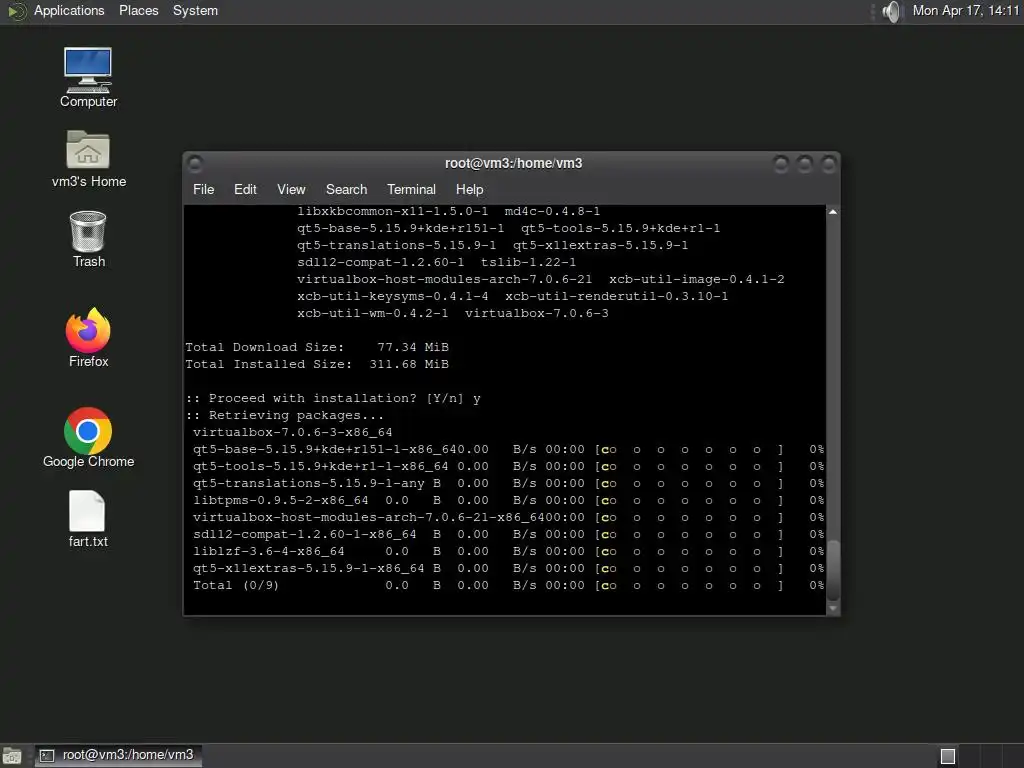Click the sdl12-compat-1.2.60-1-x86_64 row text
Screen dimensions: 1024x768
pos(304,534)
